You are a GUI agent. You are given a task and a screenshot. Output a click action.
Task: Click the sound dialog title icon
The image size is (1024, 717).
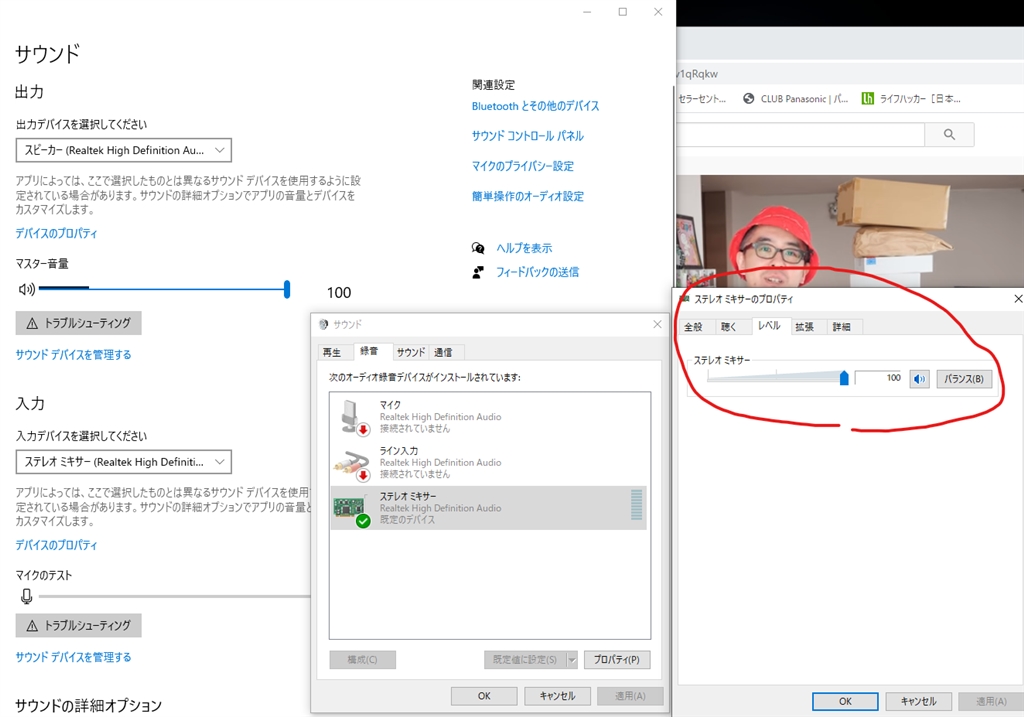[323, 325]
